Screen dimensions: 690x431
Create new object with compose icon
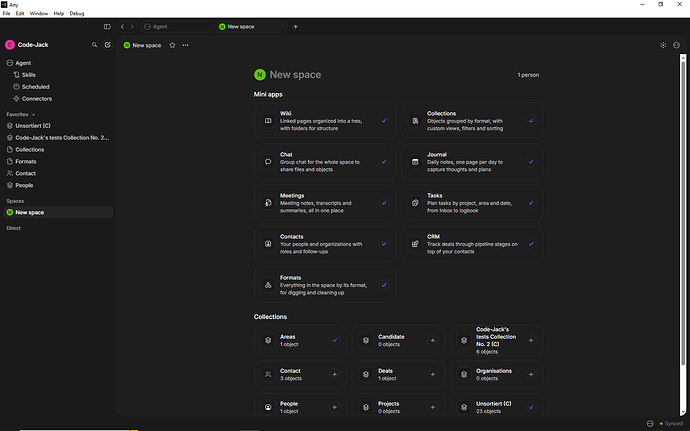click(x=107, y=45)
